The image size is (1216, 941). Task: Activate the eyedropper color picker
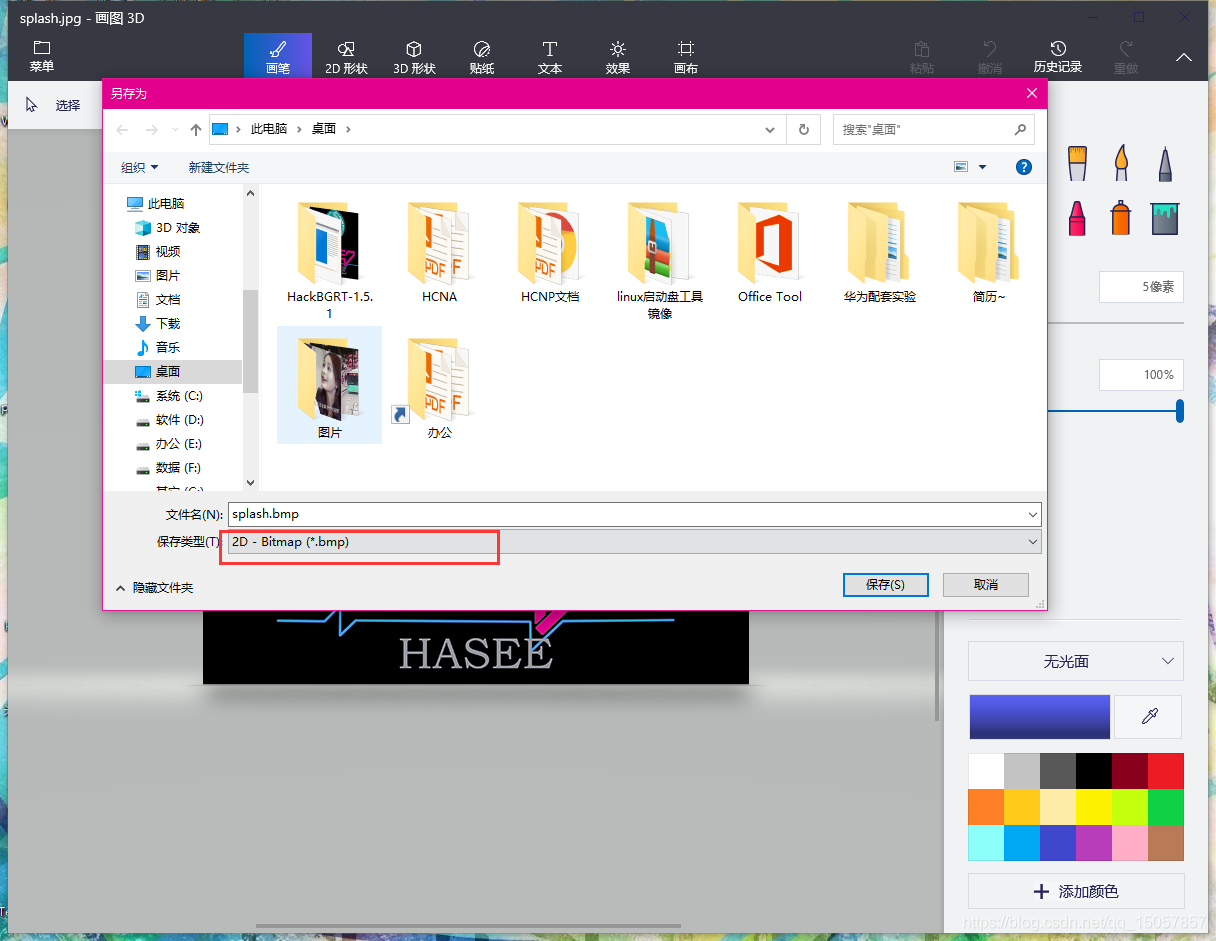pyautogui.click(x=1147, y=717)
